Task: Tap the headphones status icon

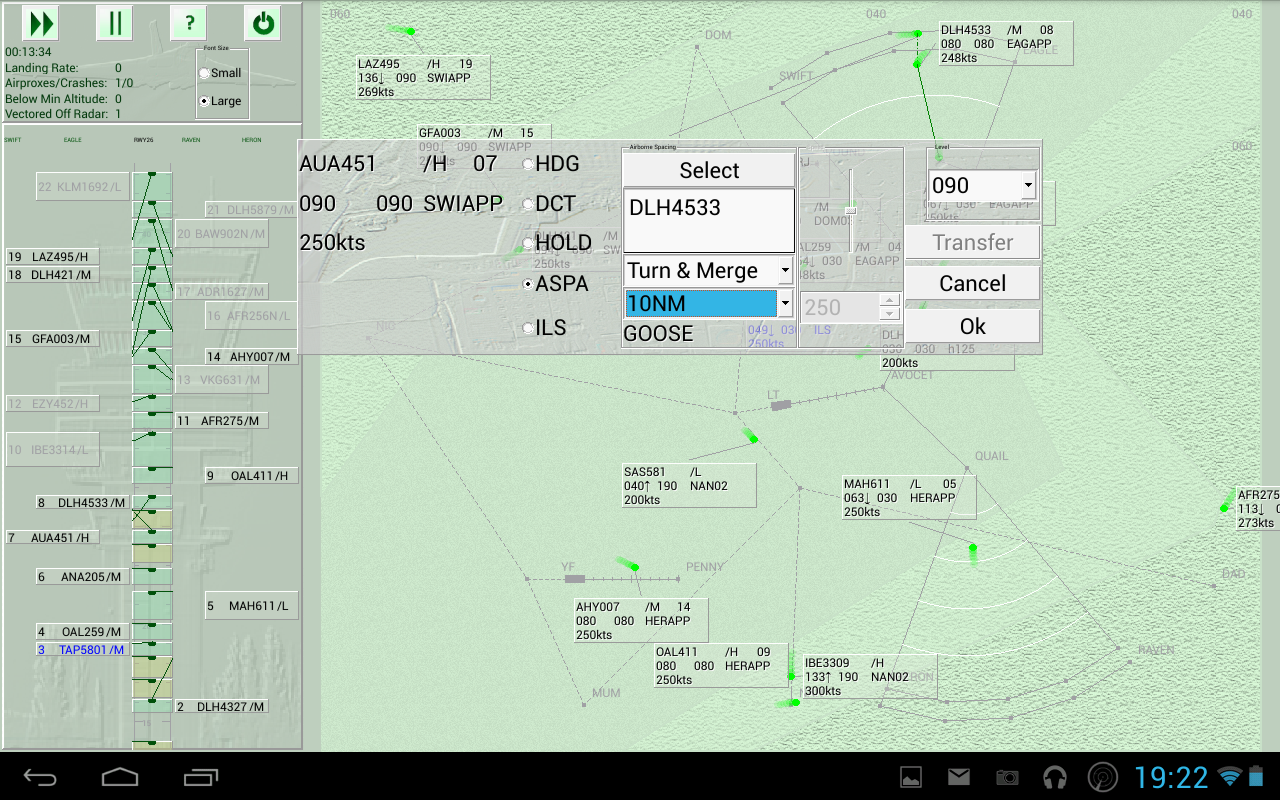Action: [x=1055, y=777]
